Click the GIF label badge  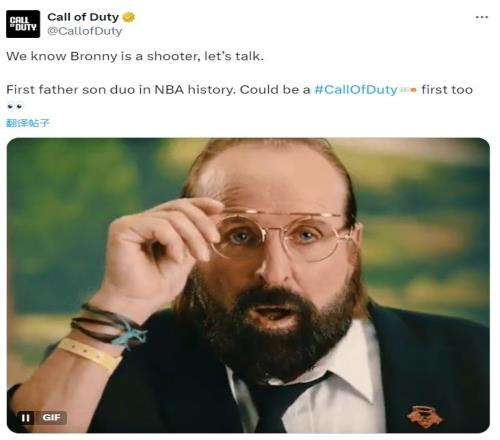tap(51, 418)
